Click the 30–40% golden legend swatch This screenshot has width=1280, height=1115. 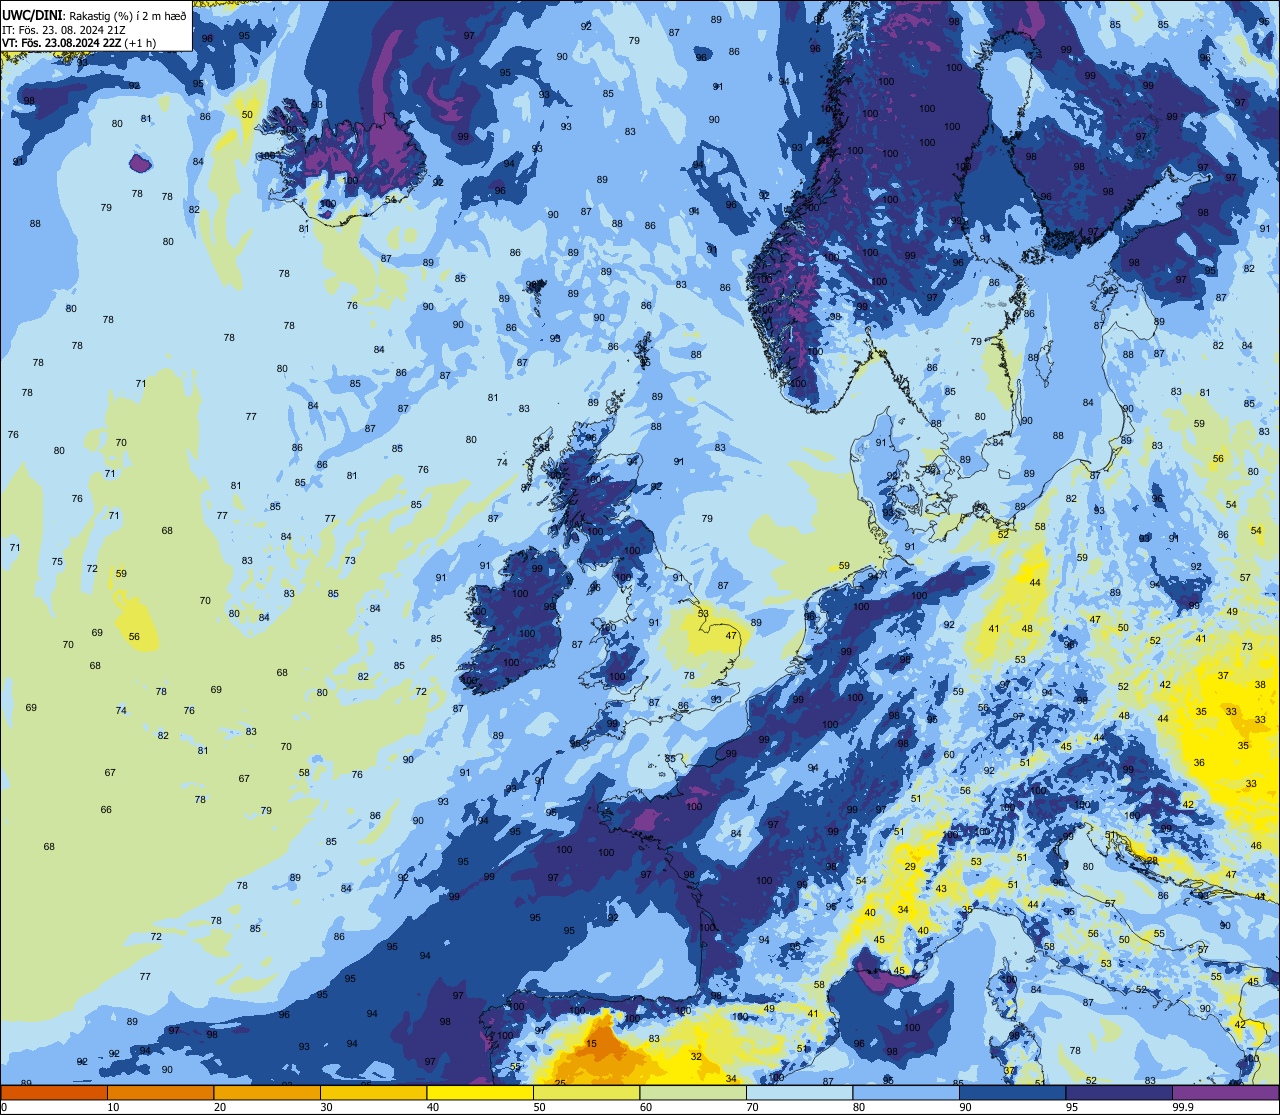coord(373,1092)
